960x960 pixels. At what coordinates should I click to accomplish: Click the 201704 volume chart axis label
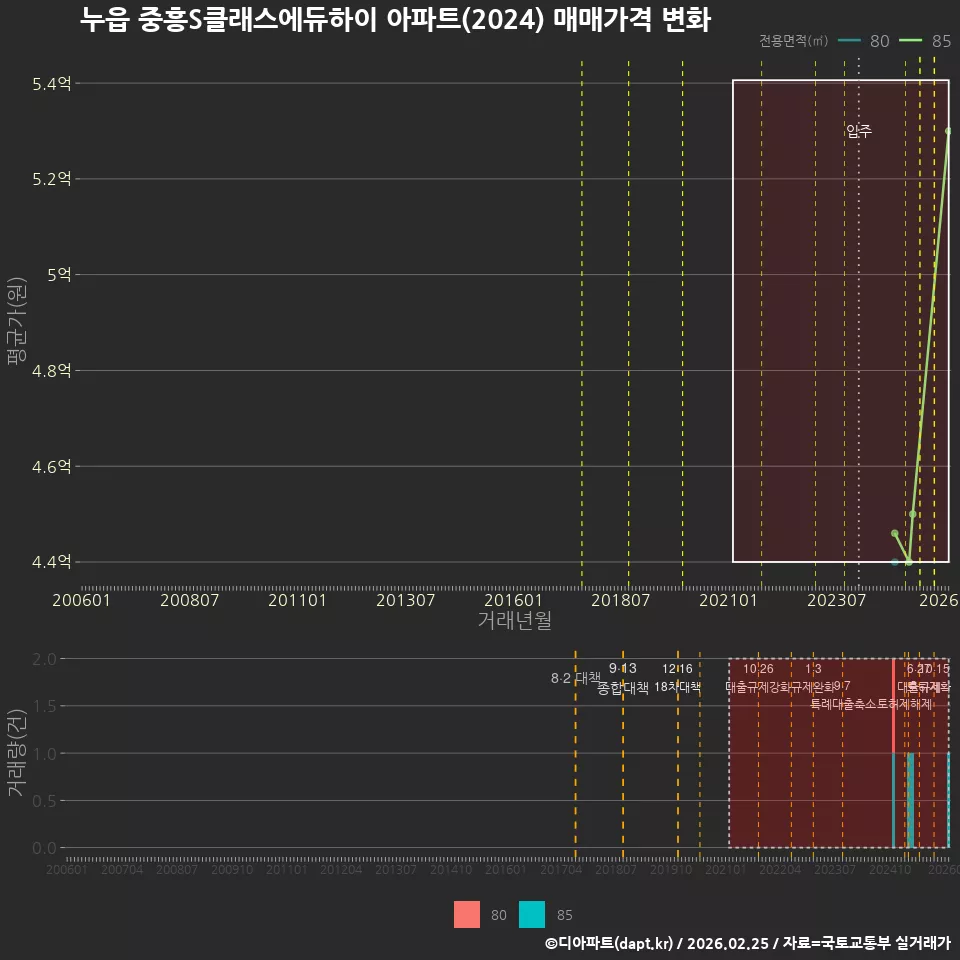point(561,869)
